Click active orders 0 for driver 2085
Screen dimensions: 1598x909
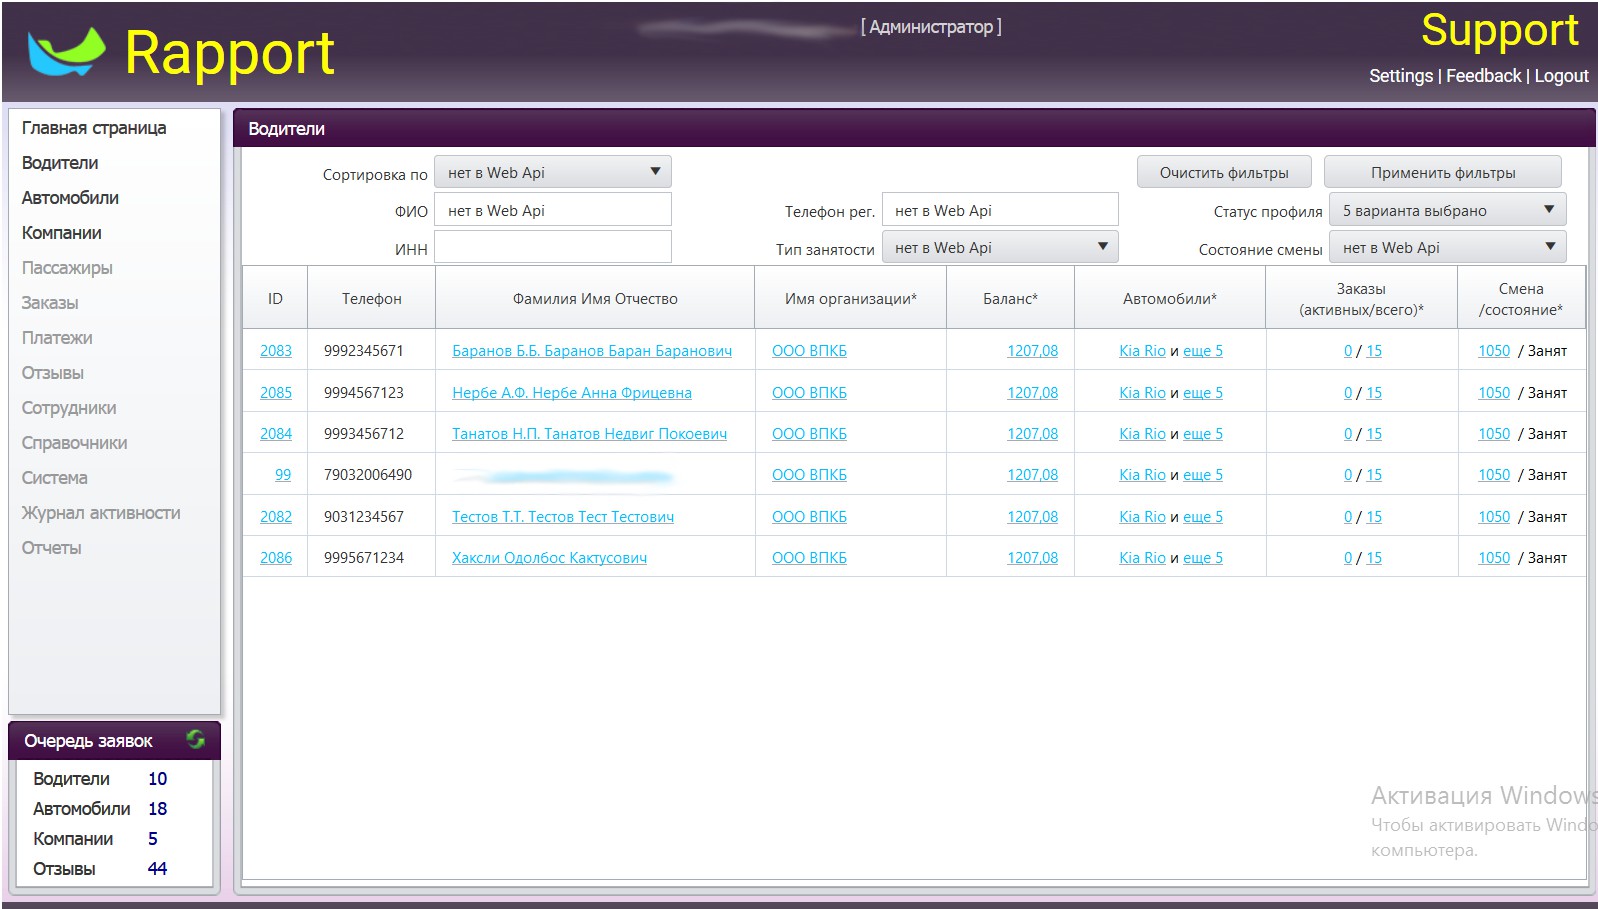point(1348,393)
